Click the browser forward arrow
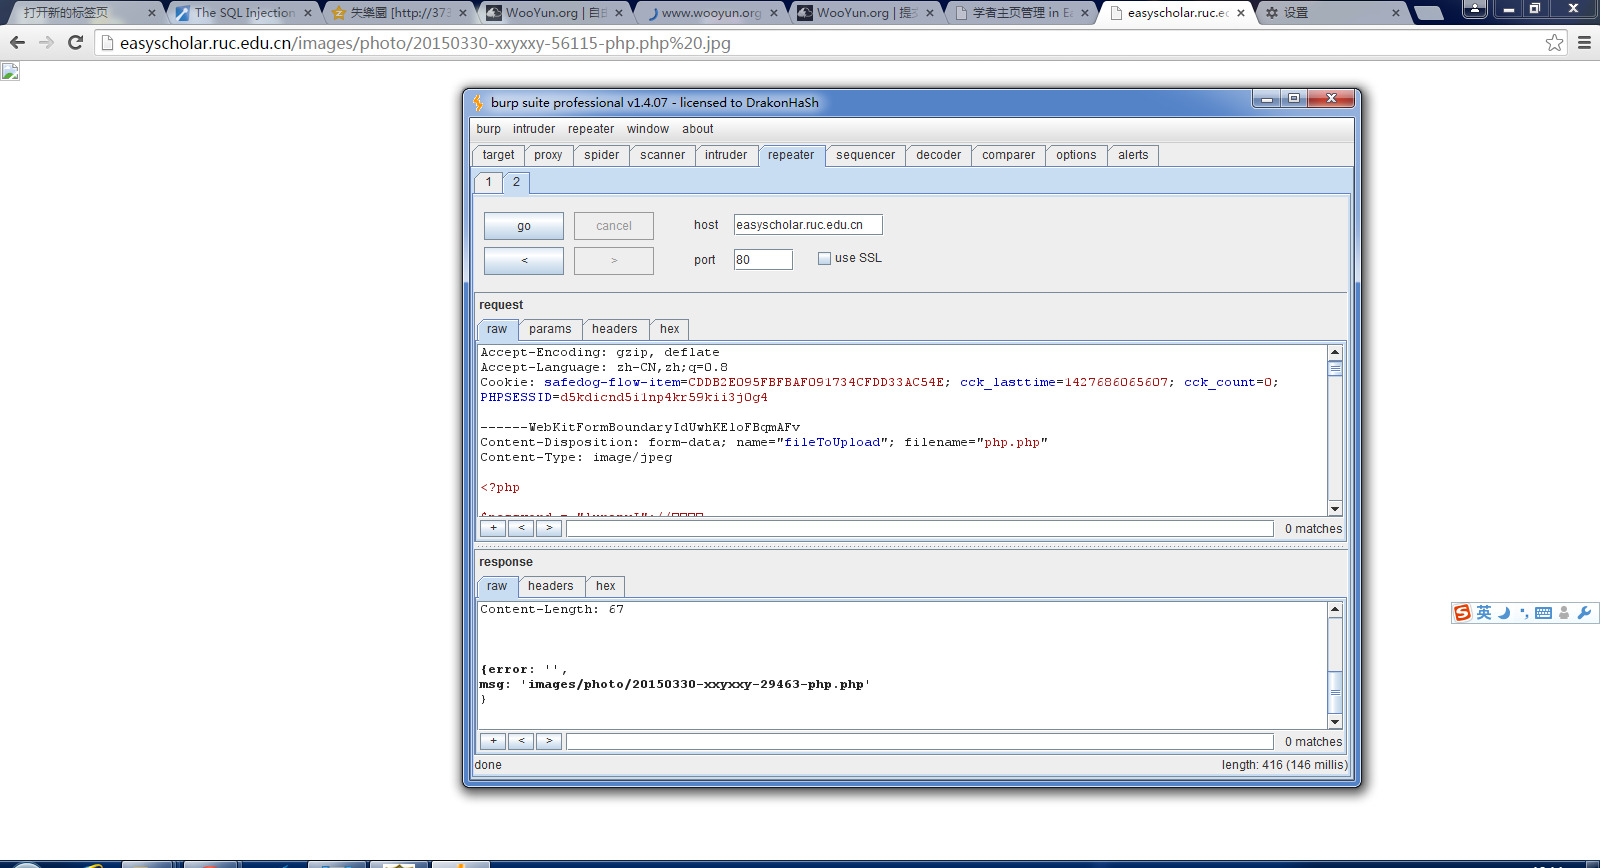This screenshot has height=868, width=1600. [46, 43]
